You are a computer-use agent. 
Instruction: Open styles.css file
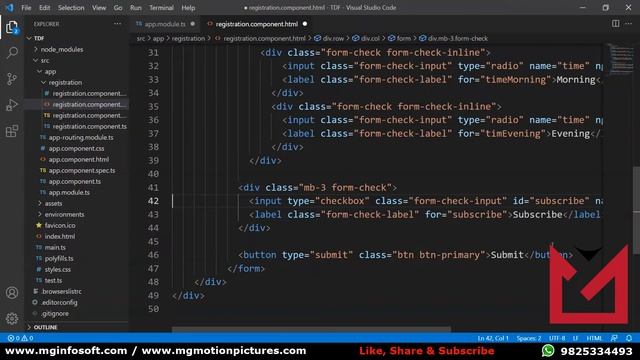[58, 269]
